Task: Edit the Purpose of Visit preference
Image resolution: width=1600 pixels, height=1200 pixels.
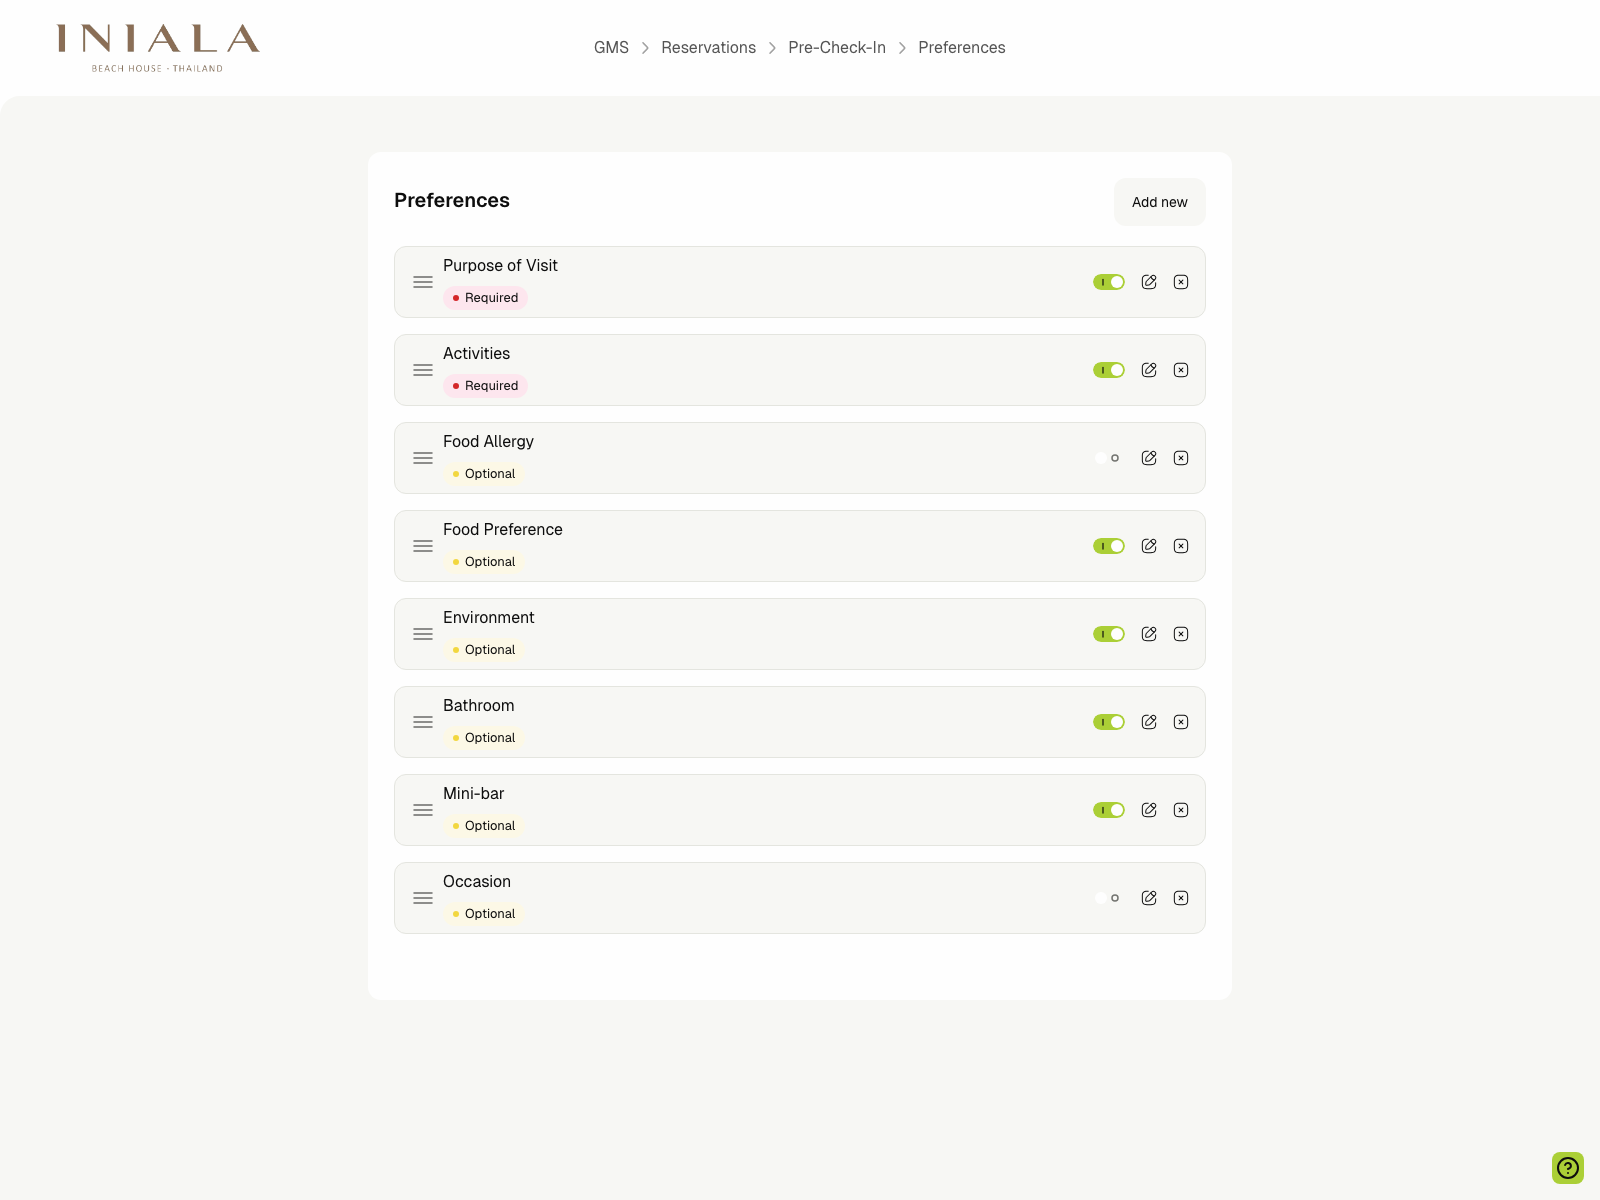Action: coord(1149,282)
